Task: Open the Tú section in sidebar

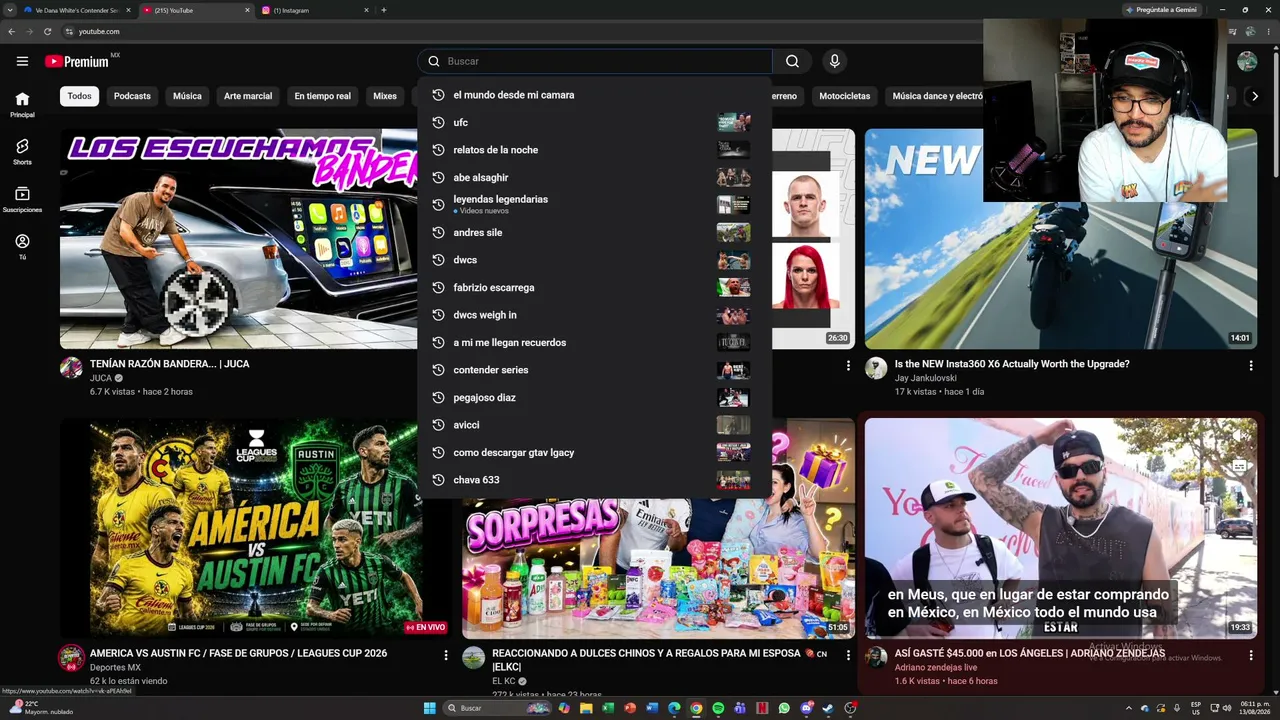Action: click(x=22, y=246)
